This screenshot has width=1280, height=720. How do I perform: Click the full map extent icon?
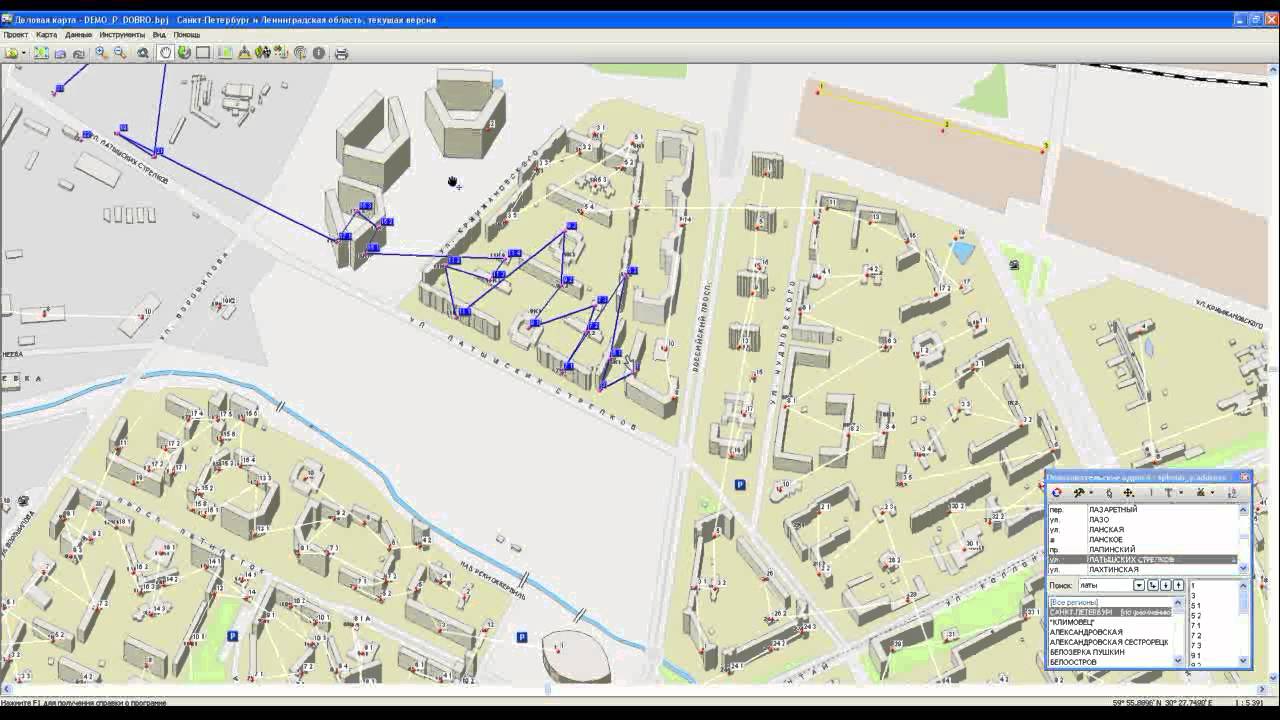click(41, 53)
